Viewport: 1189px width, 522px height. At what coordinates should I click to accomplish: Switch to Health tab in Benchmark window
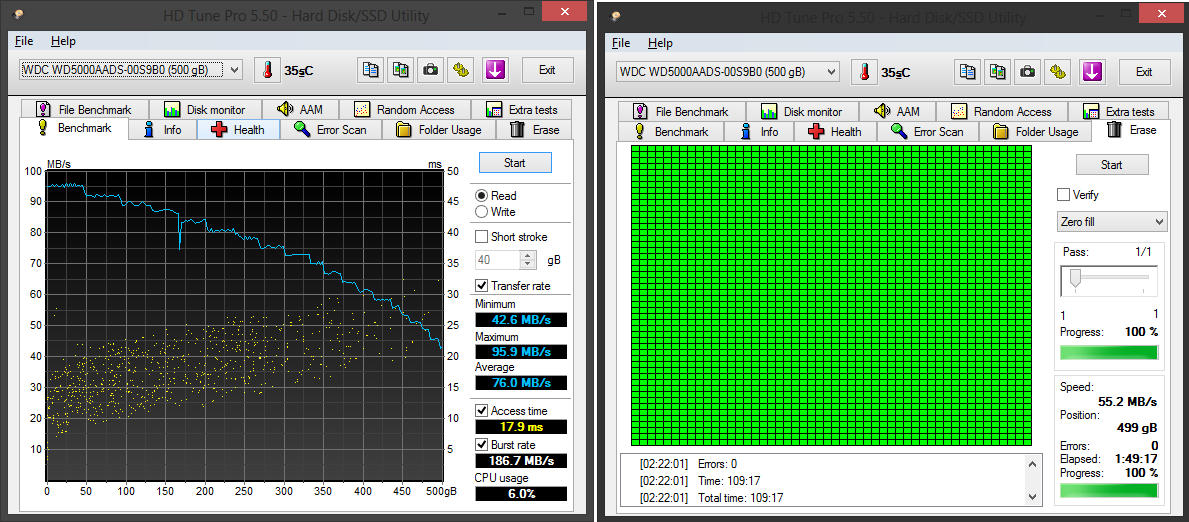coord(238,130)
